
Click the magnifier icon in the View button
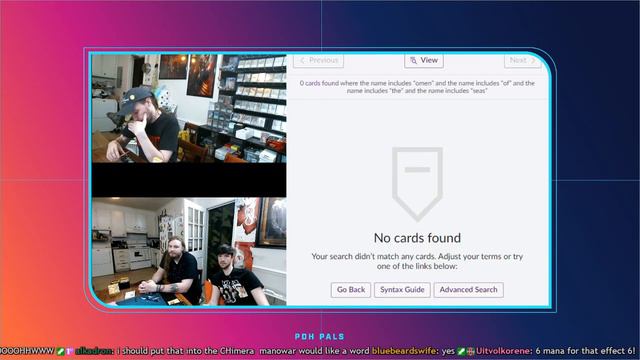413,60
